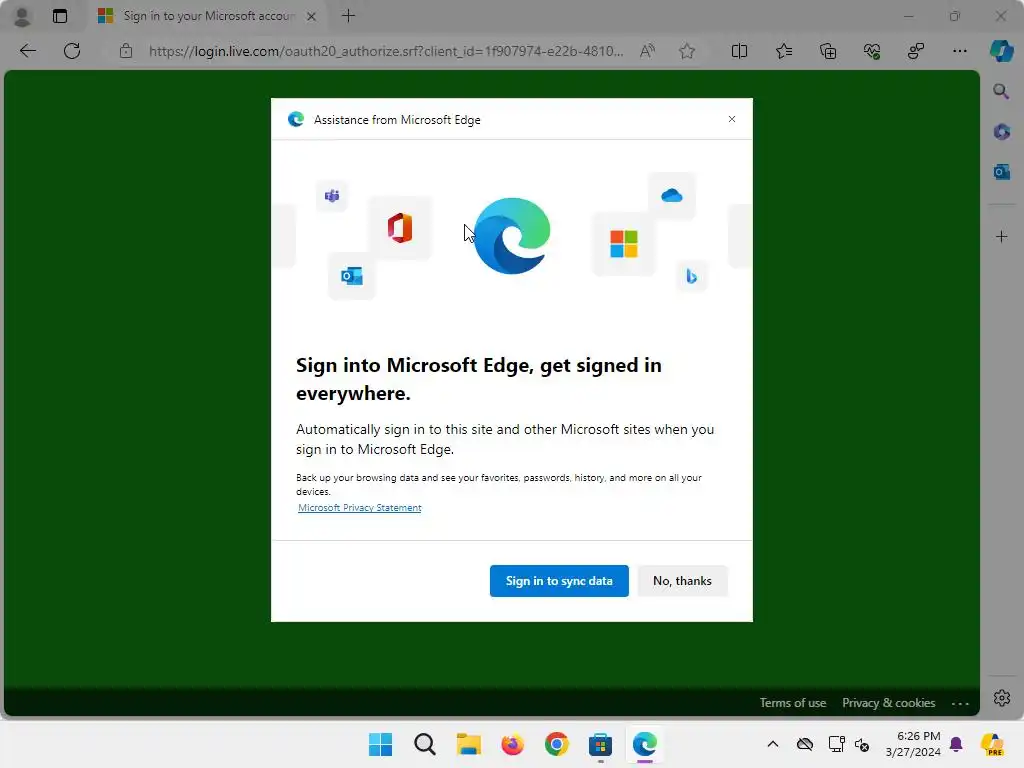The image size is (1024, 768).
Task: Open sidebar settings gear icon
Action: coord(1001,698)
